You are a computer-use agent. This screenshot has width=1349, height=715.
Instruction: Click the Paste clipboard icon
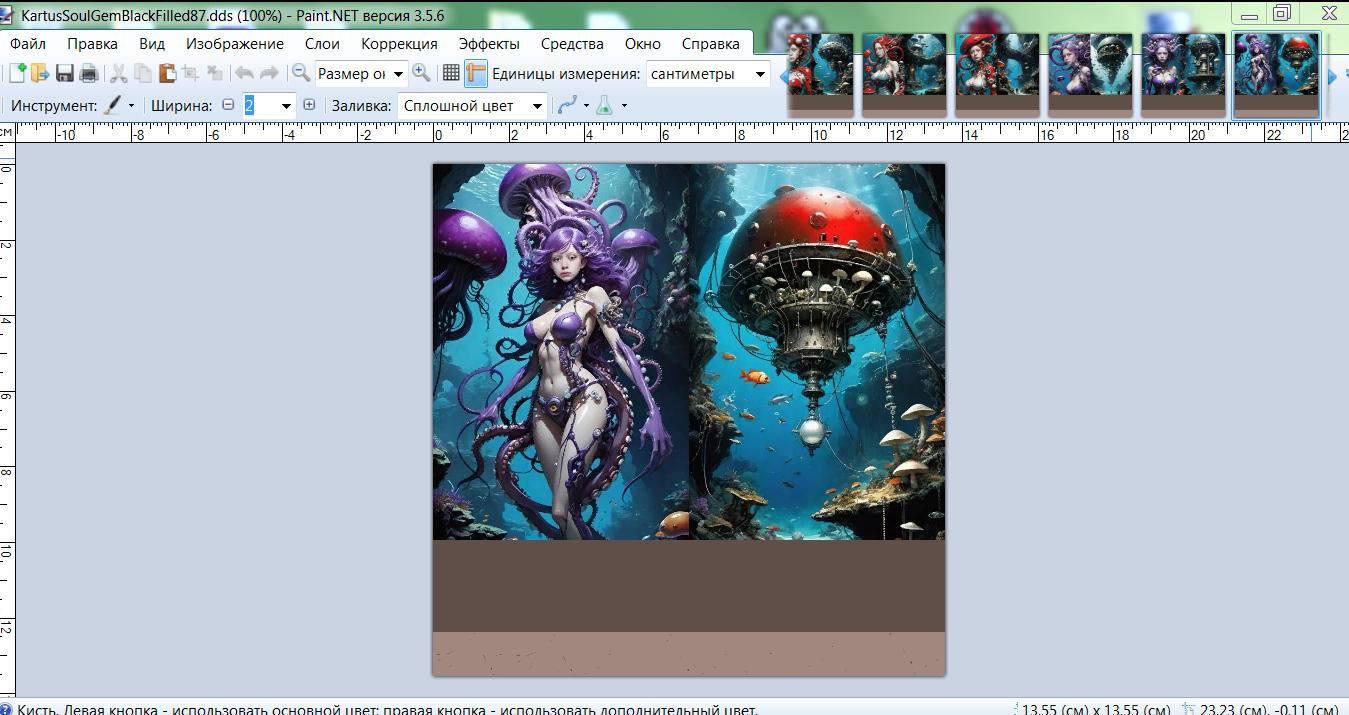point(166,73)
